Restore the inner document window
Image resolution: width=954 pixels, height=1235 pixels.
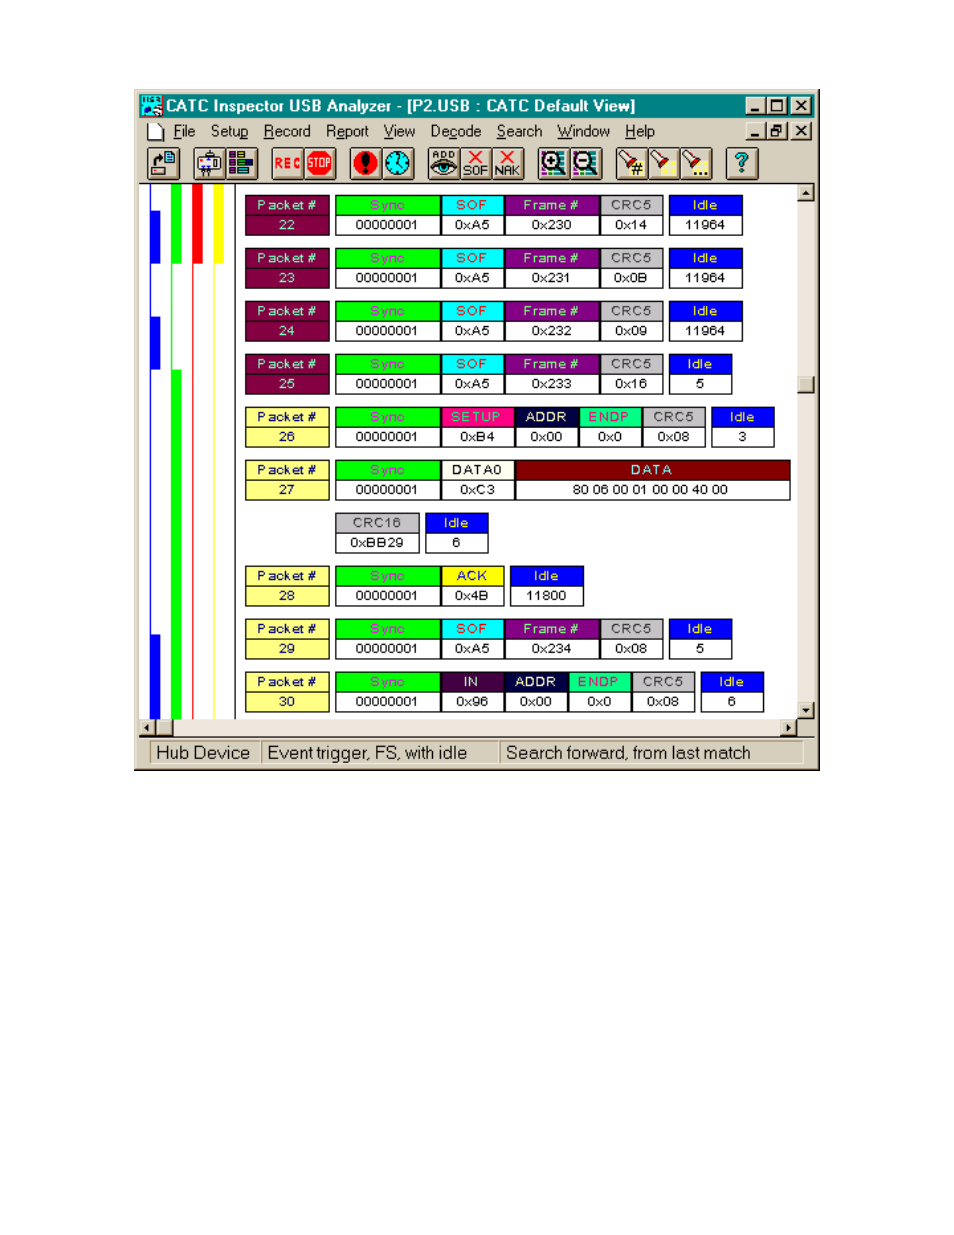coord(777,131)
